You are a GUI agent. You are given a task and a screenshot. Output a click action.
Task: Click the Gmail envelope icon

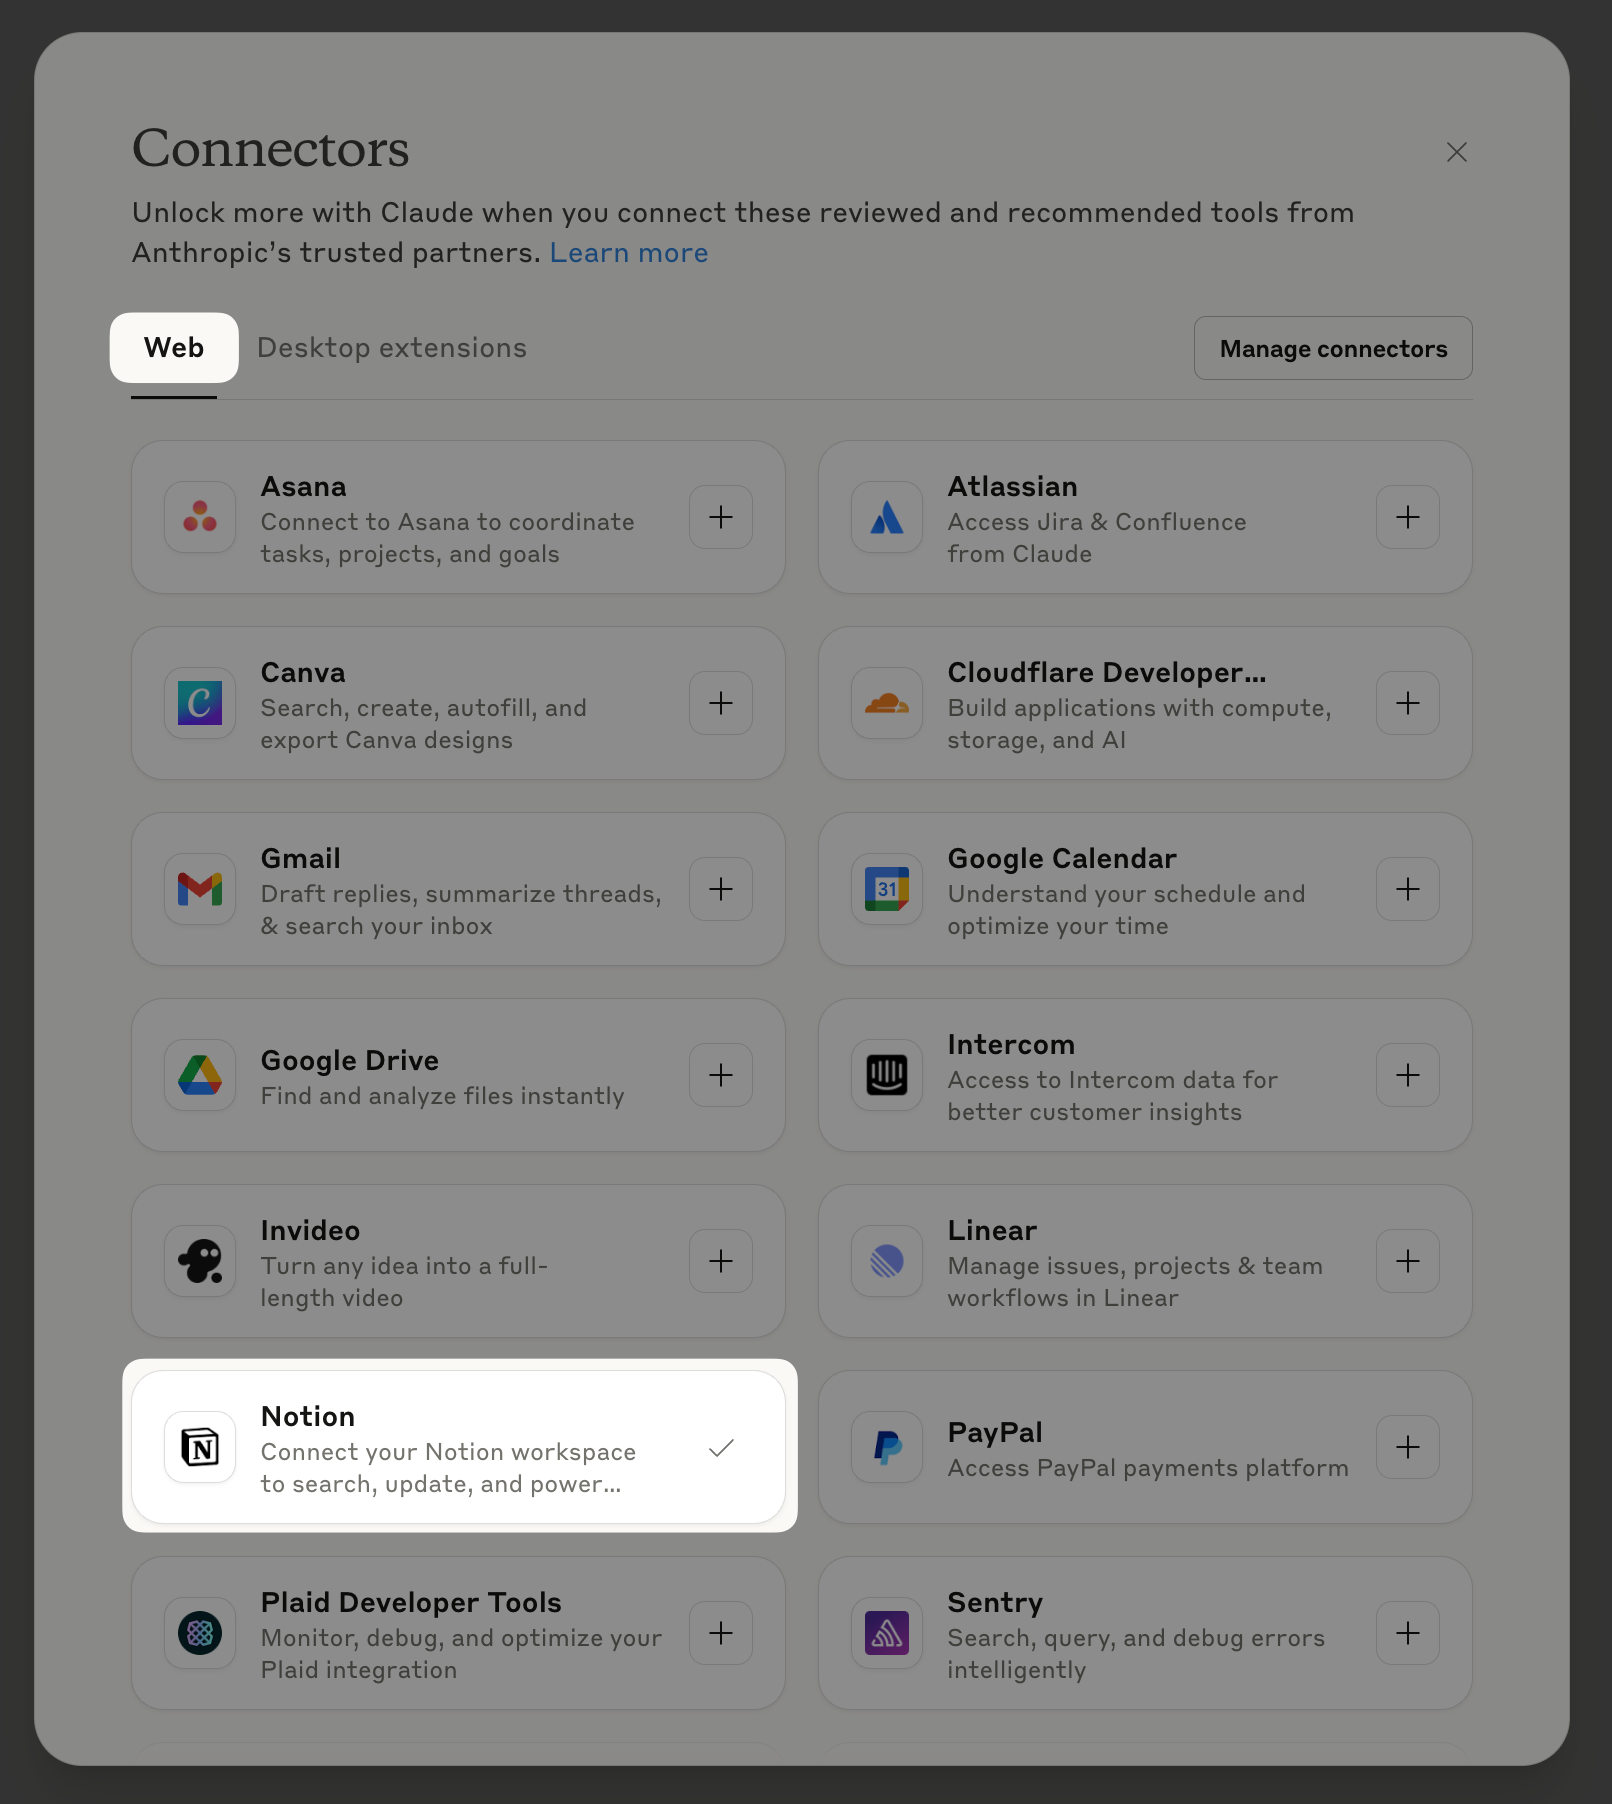point(200,889)
